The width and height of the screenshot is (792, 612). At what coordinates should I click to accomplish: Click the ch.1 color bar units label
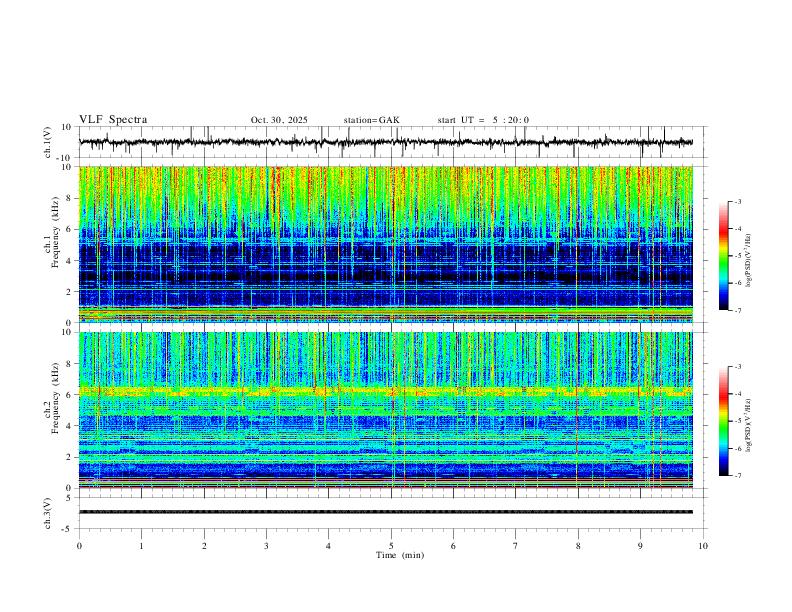pos(749,261)
